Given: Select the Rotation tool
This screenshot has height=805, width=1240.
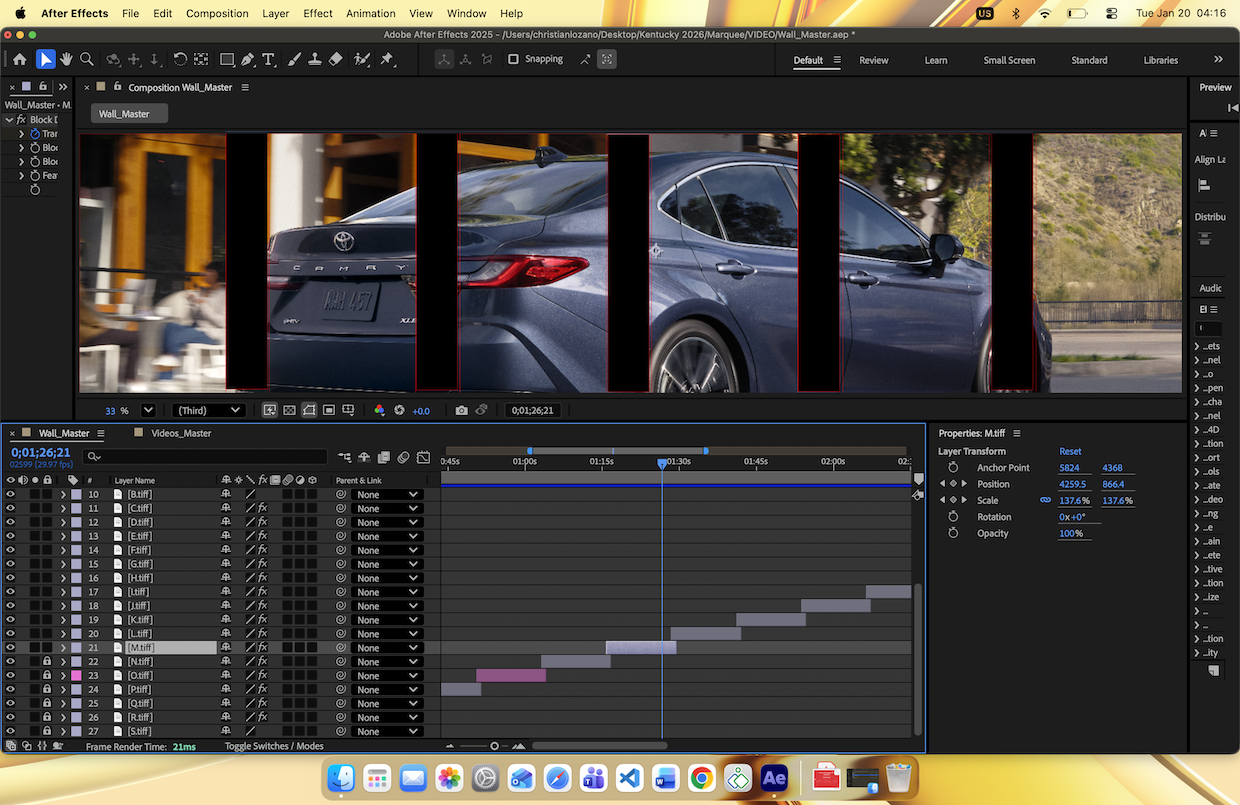Looking at the screenshot, I should [x=180, y=59].
